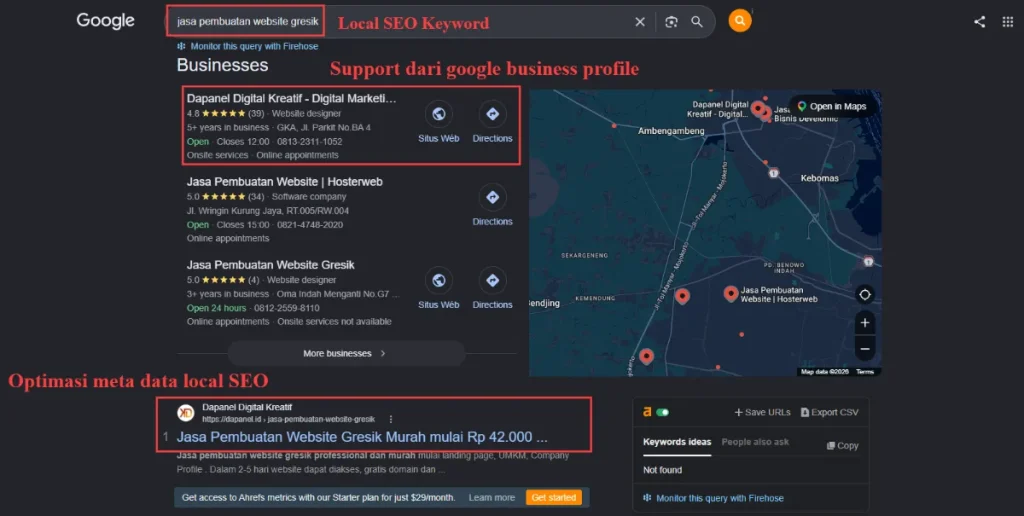
Task: Open Dapanel Digital Kreatif business listing title
Action: coord(291,99)
